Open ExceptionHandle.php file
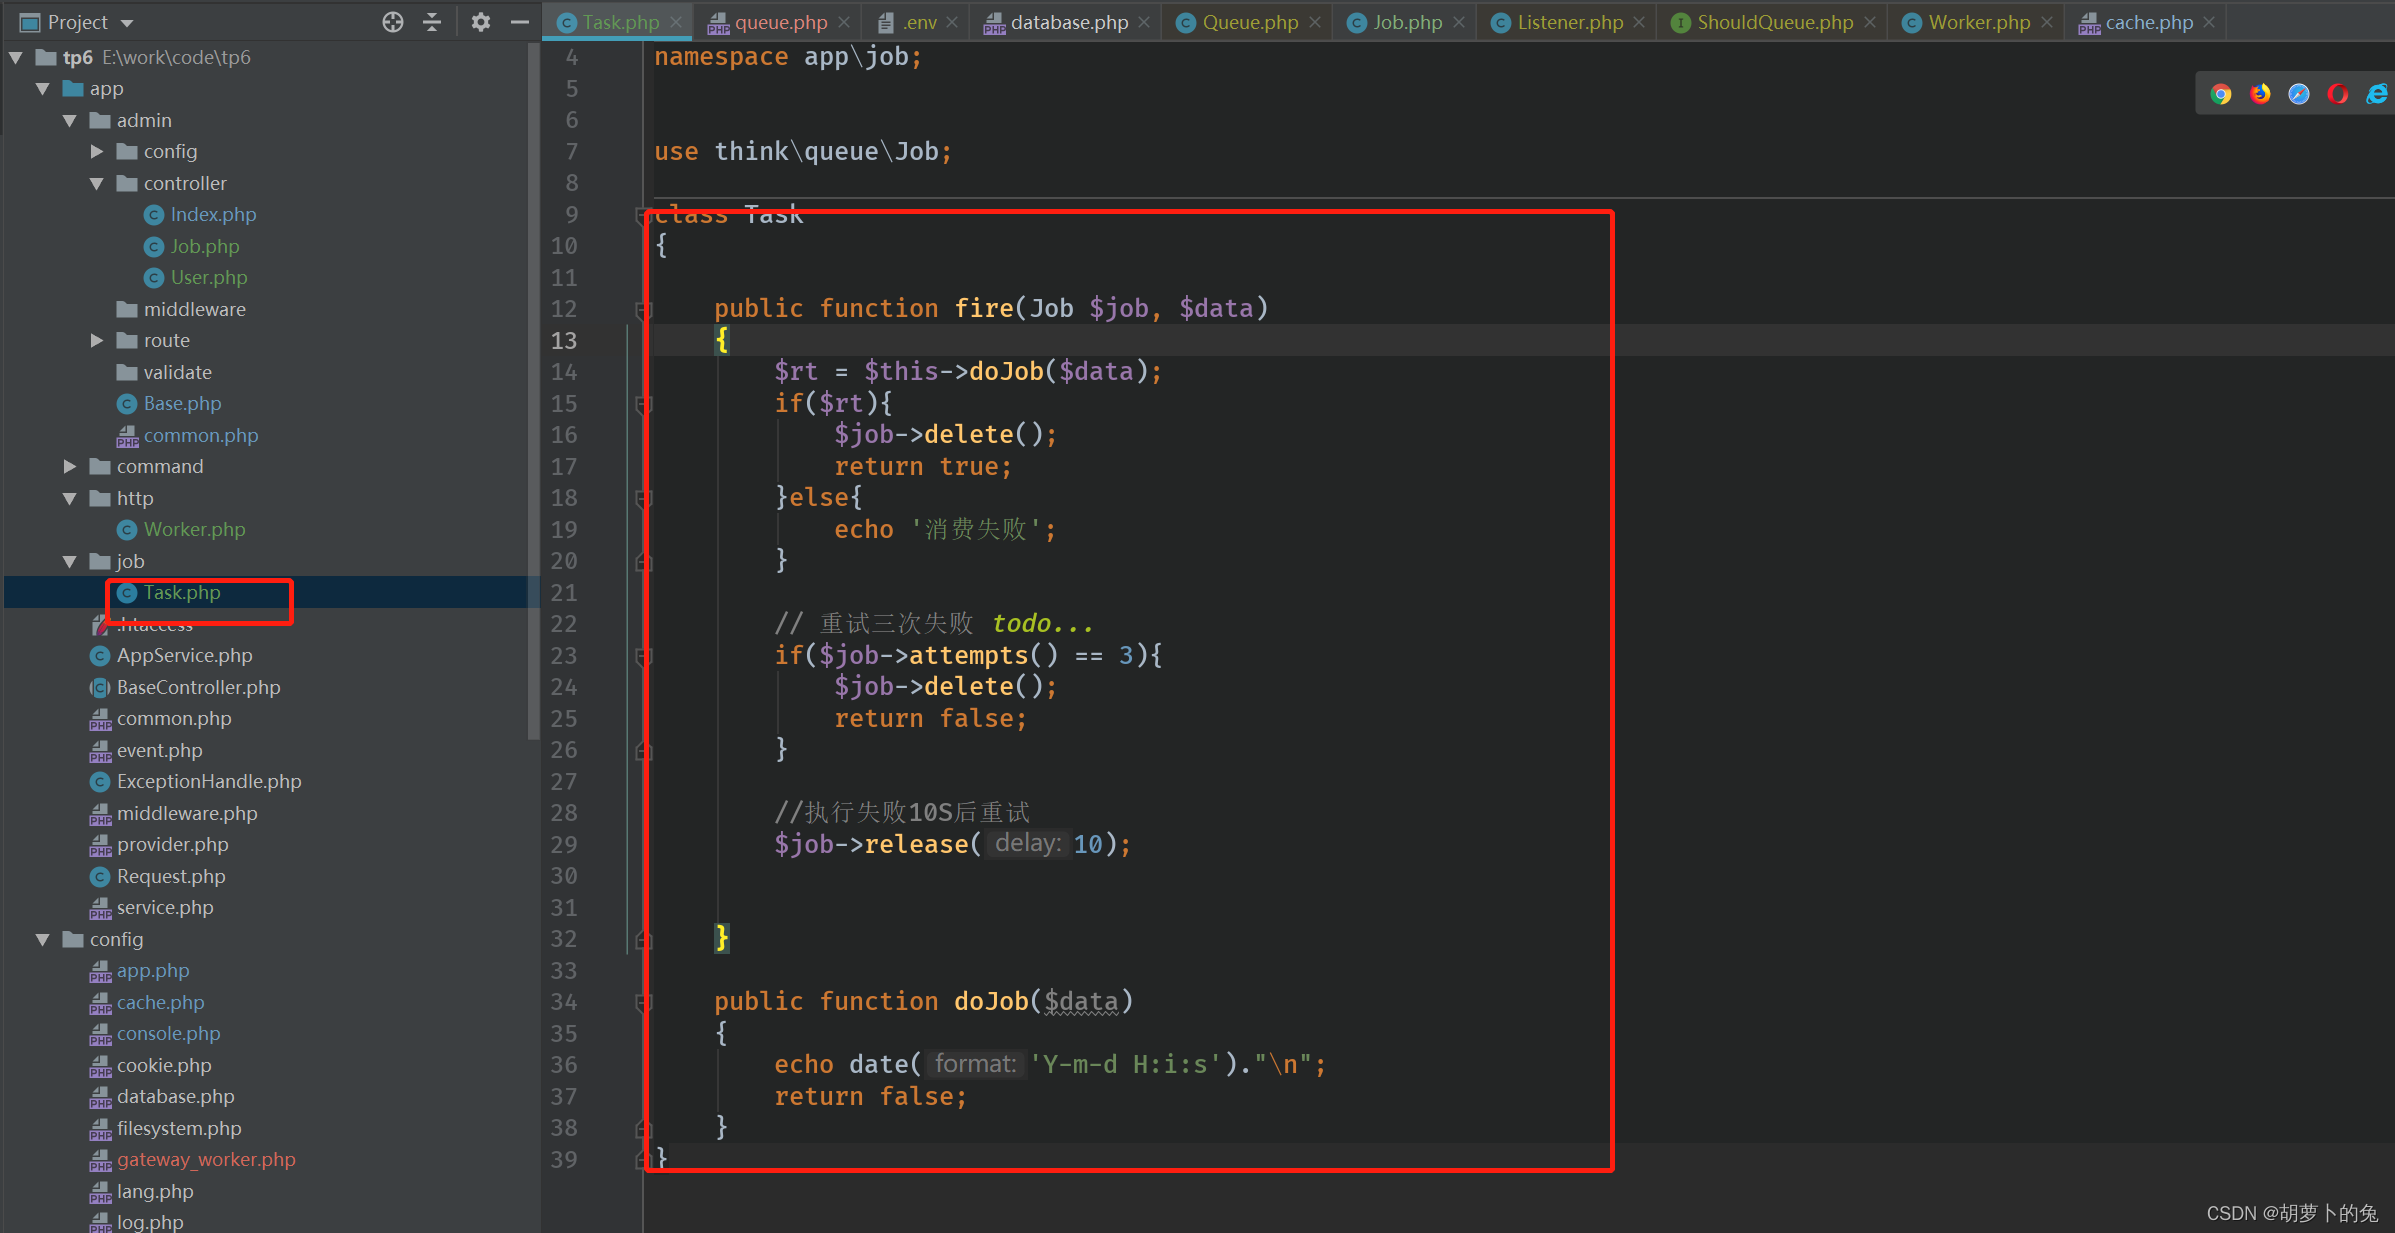Viewport: 2395px width, 1233px height. coord(208,782)
